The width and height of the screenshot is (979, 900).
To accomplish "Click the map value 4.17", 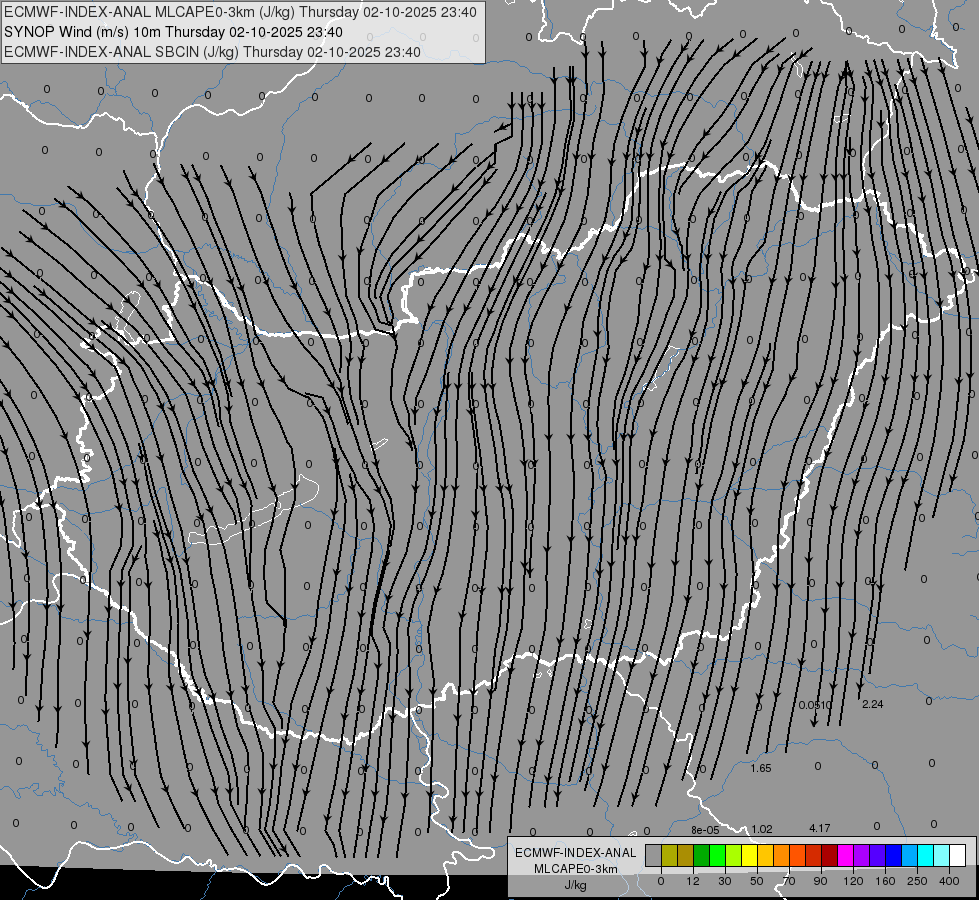I will [x=820, y=828].
